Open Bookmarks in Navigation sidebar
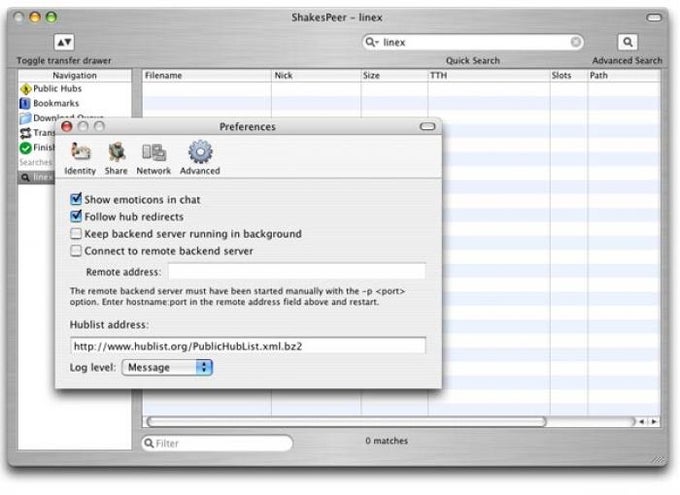680x495 pixels. coord(49,103)
